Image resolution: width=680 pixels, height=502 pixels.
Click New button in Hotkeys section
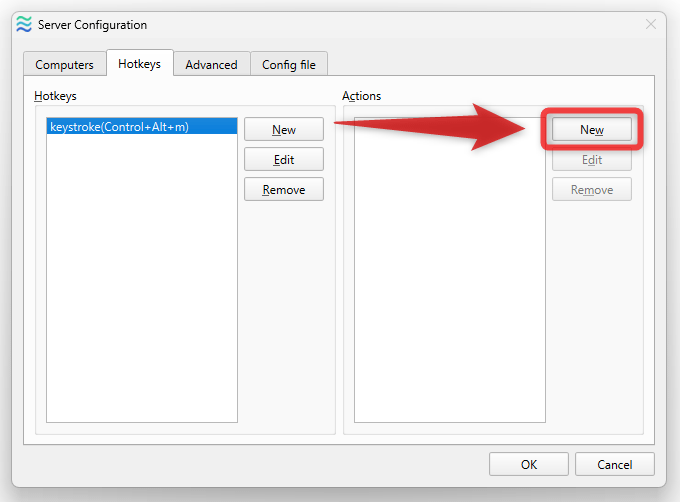pos(284,129)
